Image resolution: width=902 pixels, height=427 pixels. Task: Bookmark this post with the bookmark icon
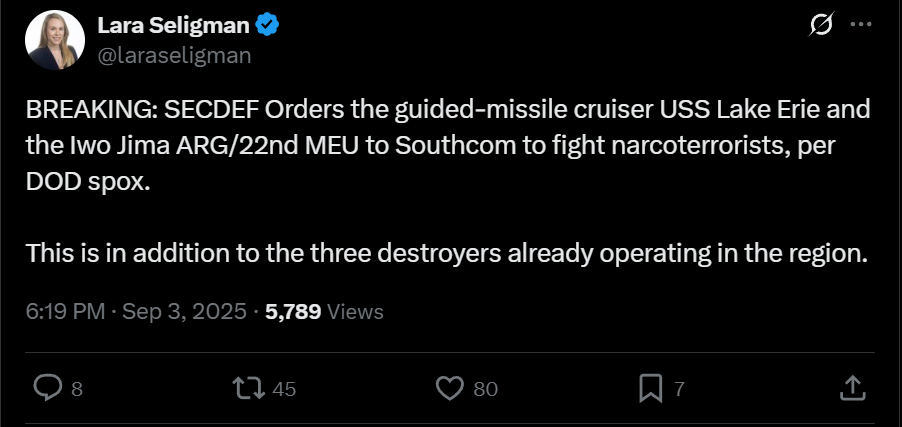click(x=651, y=388)
